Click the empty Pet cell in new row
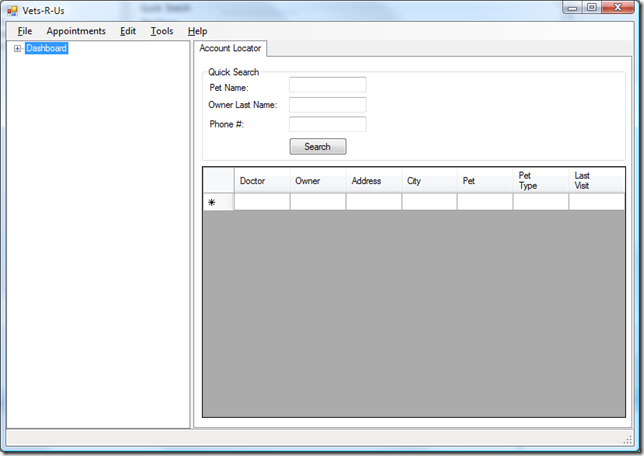This screenshot has width=644, height=456. point(485,202)
